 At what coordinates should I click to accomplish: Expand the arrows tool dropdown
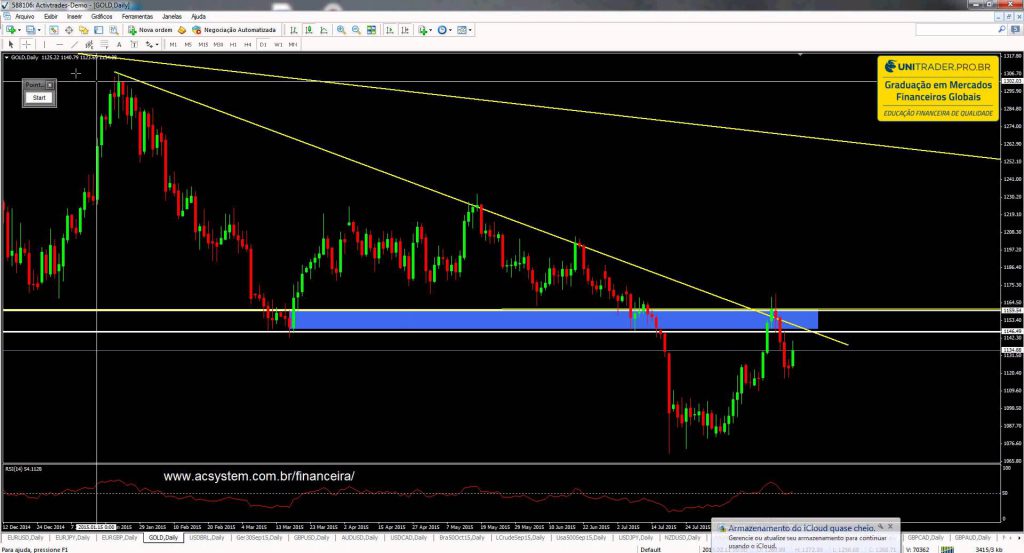click(157, 44)
